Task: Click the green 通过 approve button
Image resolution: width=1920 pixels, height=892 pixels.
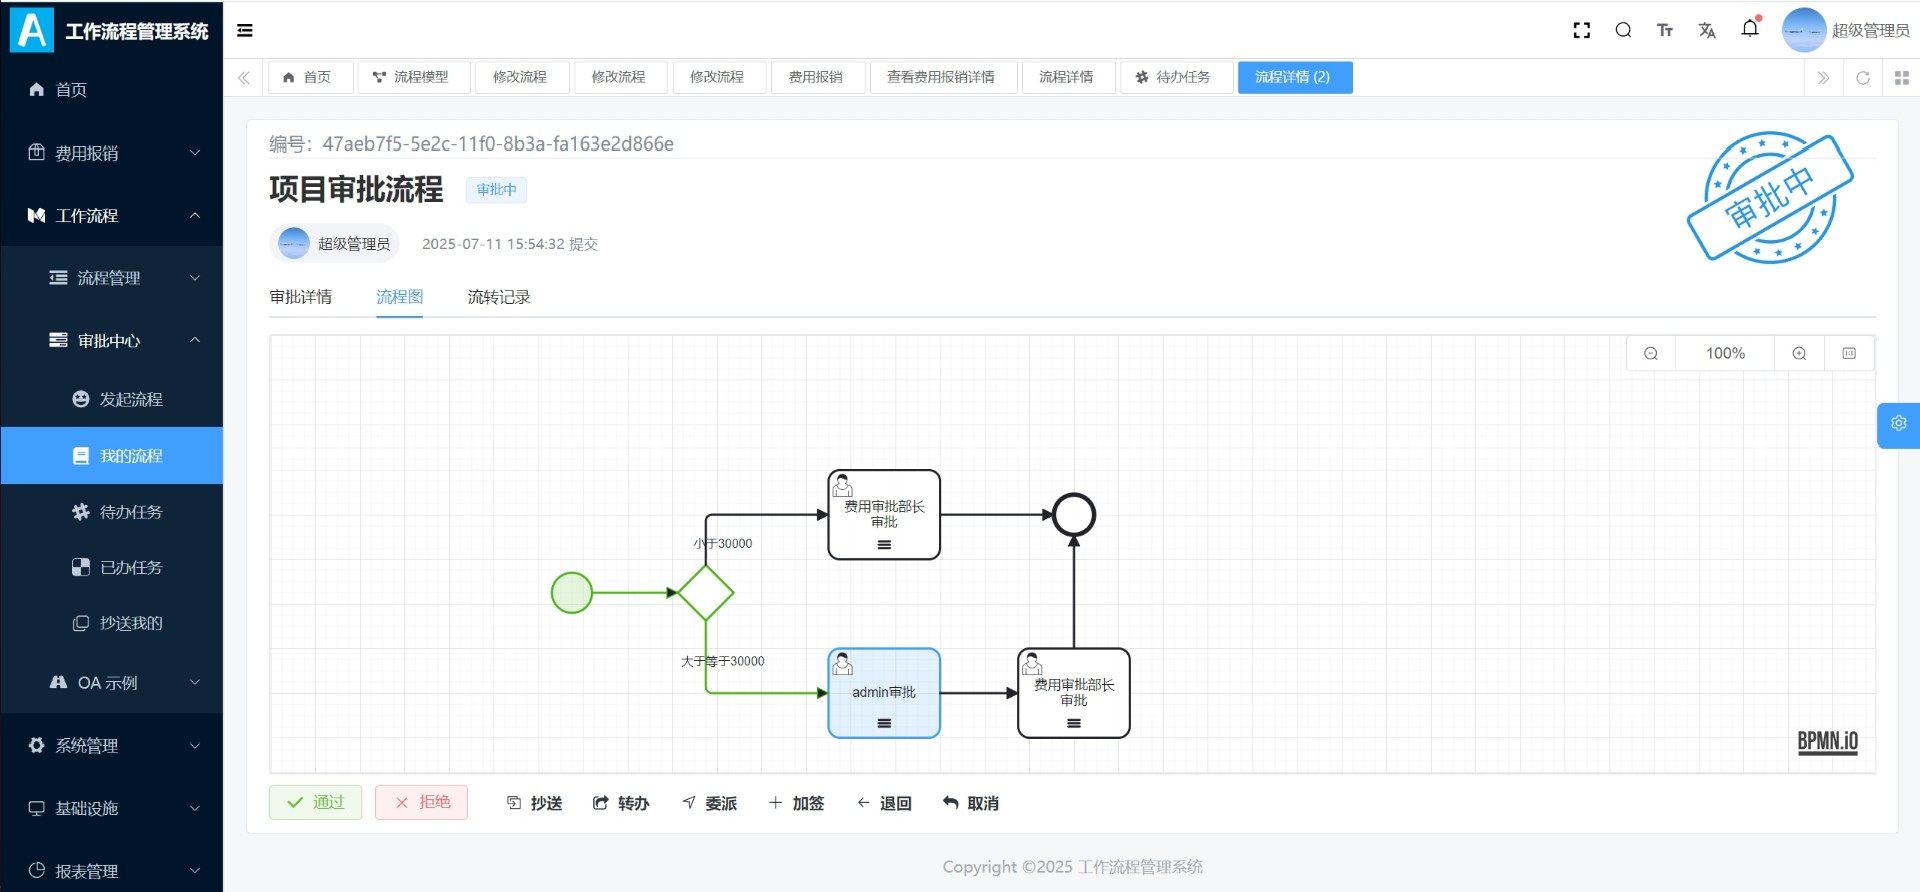Action: 315,802
